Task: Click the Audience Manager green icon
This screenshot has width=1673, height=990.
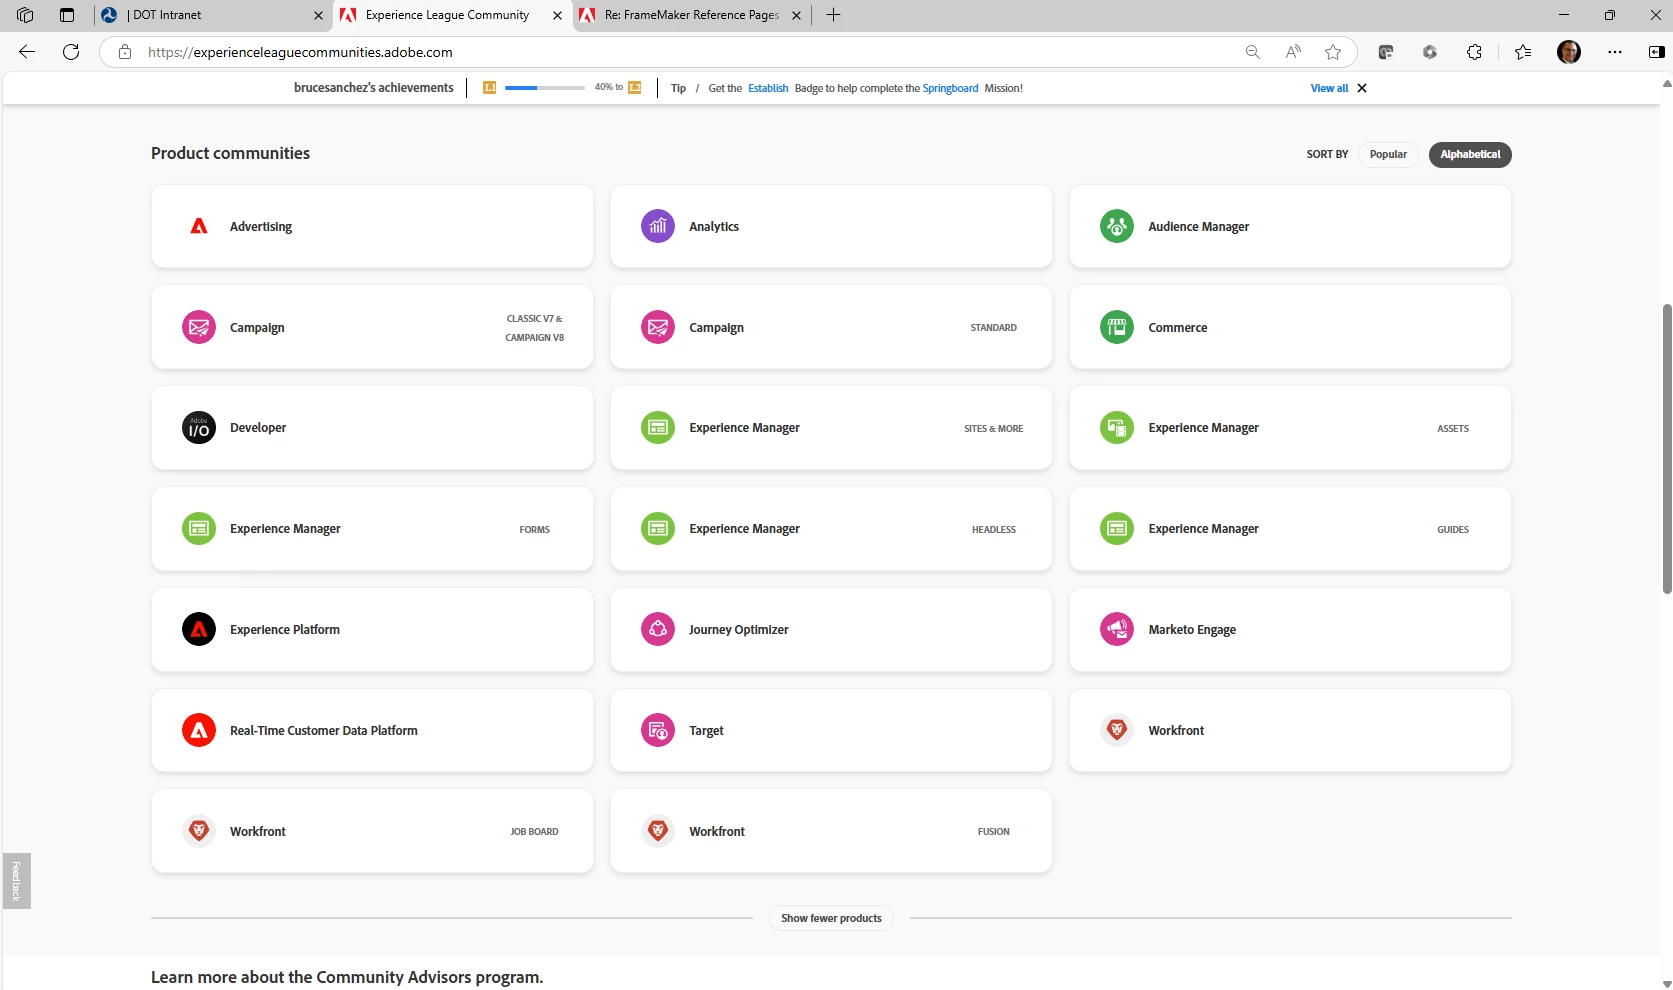Action: (x=1117, y=226)
